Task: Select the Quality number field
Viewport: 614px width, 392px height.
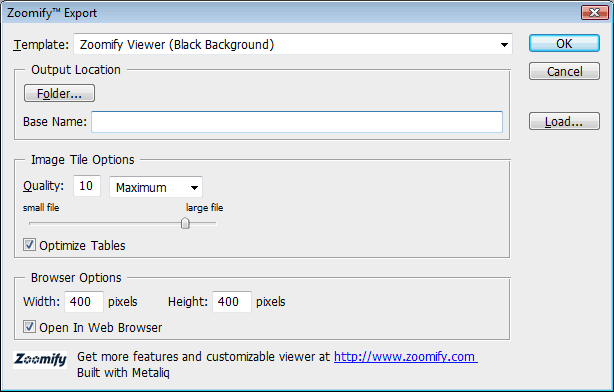Action: point(87,186)
